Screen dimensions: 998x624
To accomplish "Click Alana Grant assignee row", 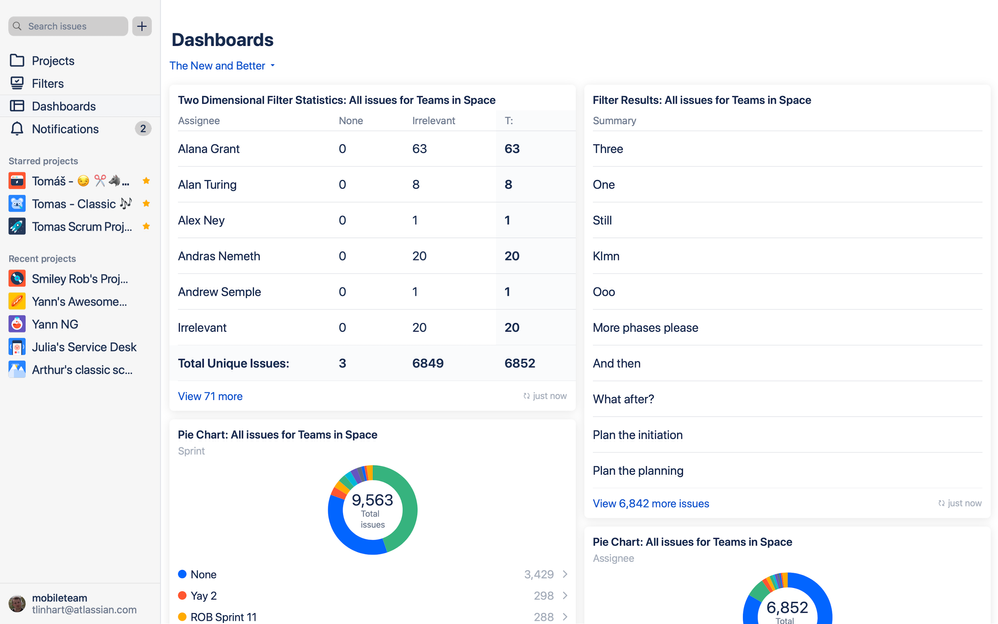I will click(372, 149).
